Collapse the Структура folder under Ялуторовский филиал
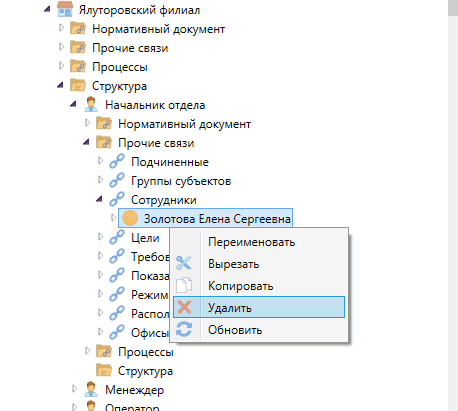 click(60, 85)
